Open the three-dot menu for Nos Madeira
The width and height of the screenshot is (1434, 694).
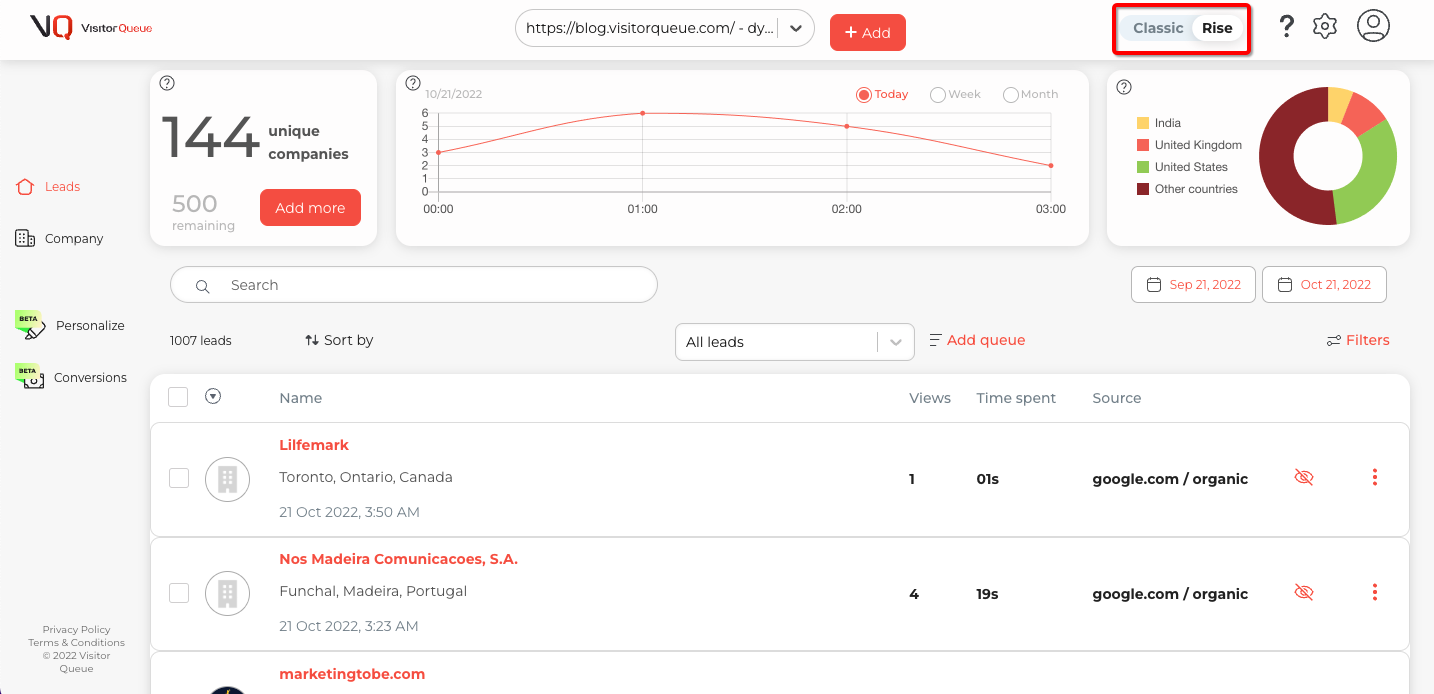click(1375, 591)
